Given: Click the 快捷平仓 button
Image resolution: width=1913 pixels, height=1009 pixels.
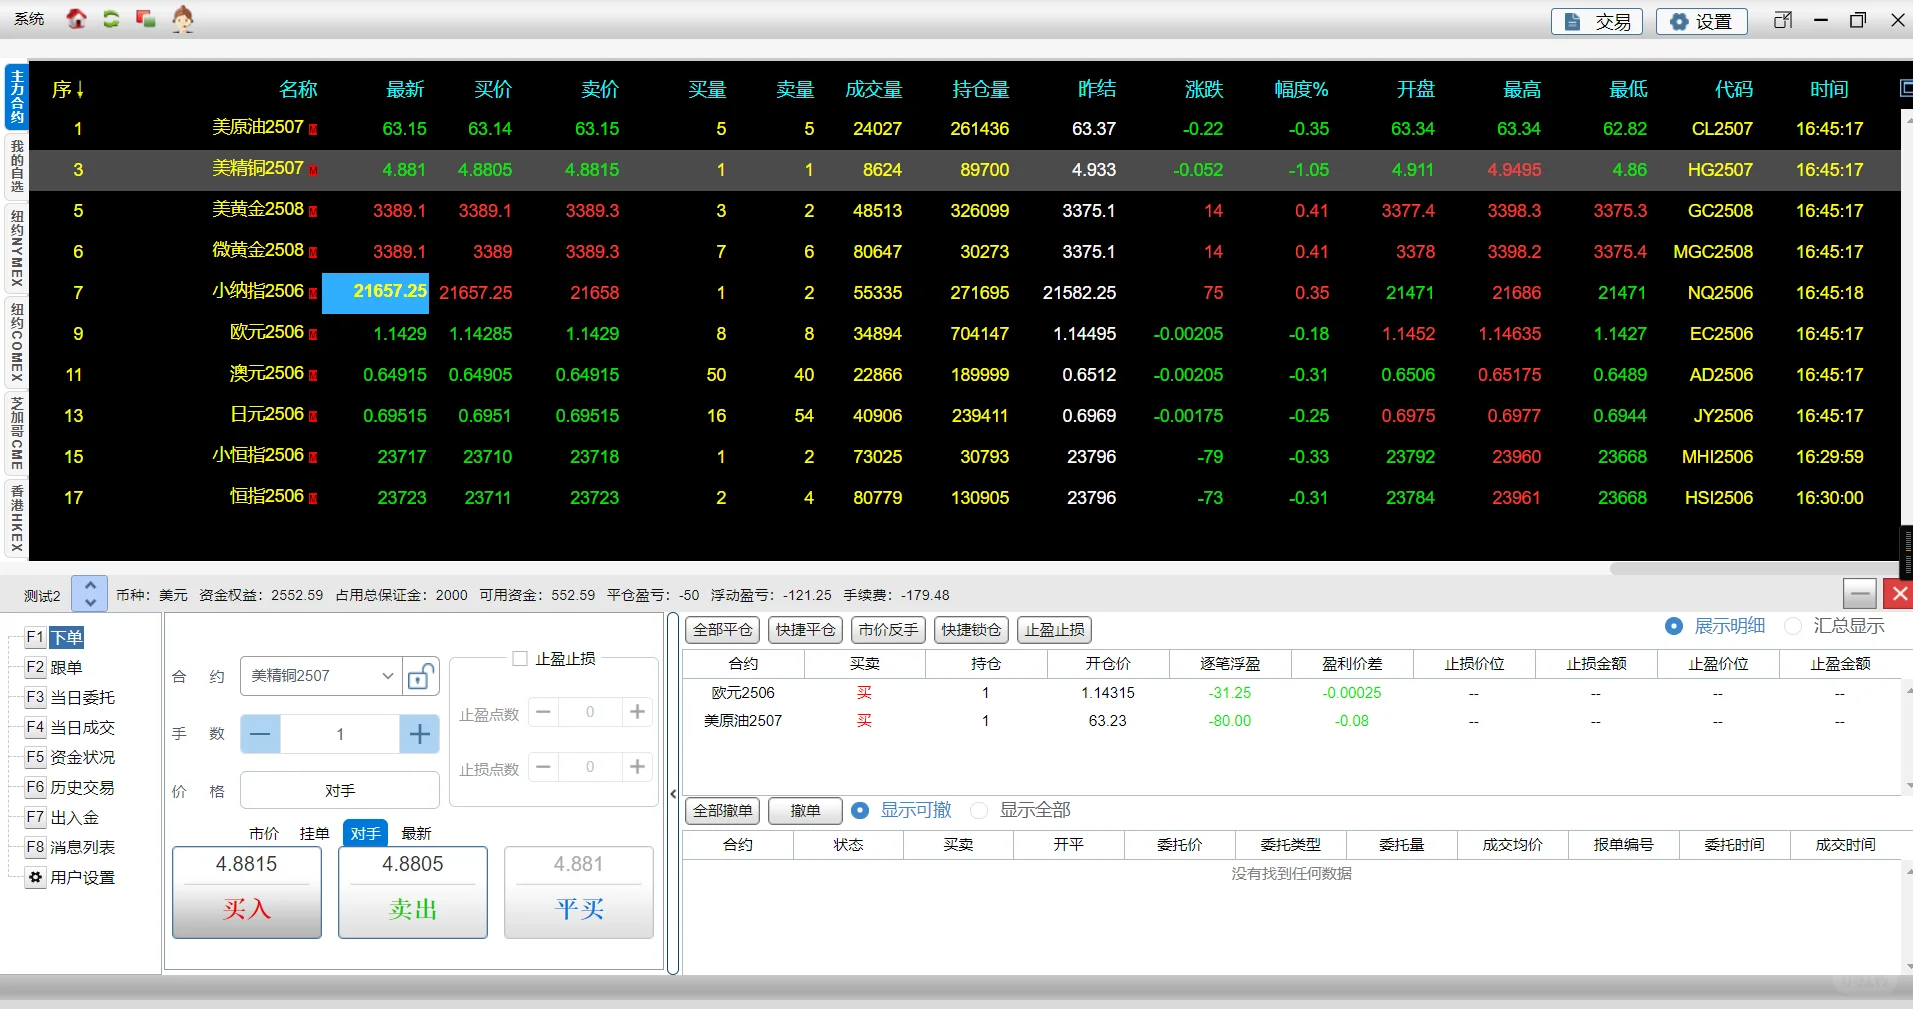Looking at the screenshot, I should pos(805,629).
